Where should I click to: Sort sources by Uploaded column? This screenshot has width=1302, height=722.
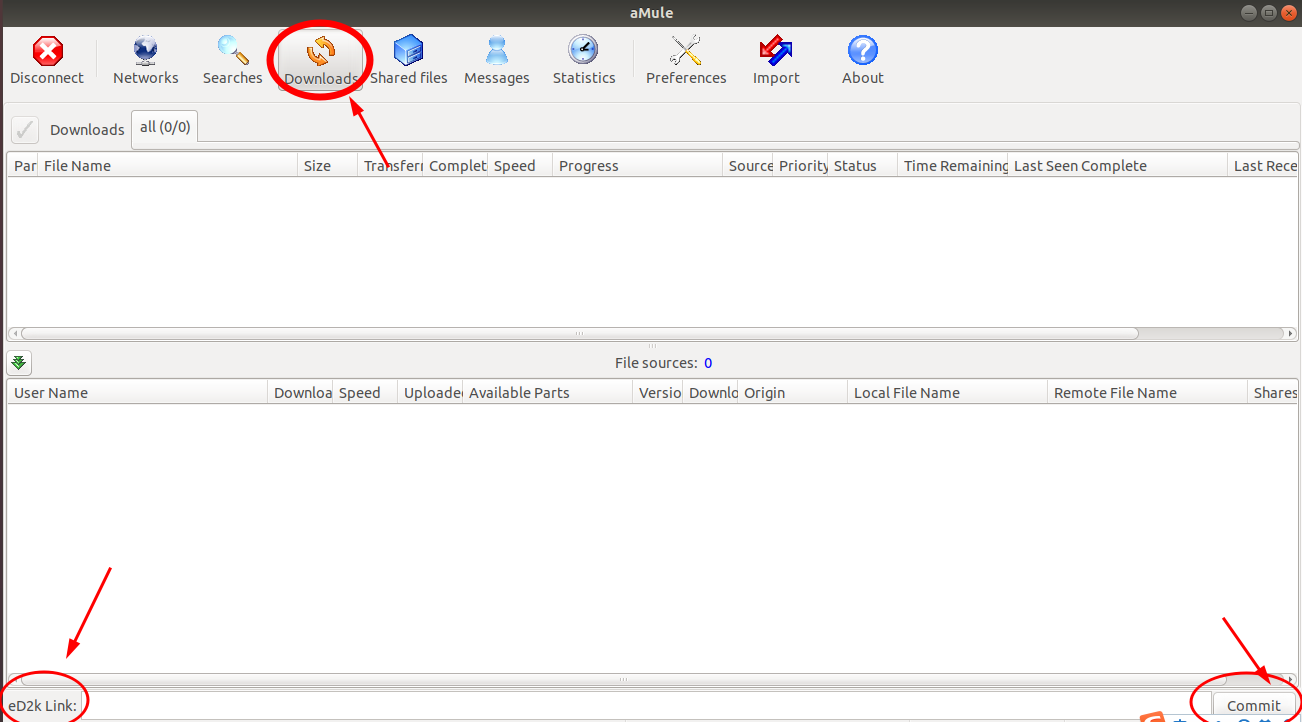click(x=430, y=393)
